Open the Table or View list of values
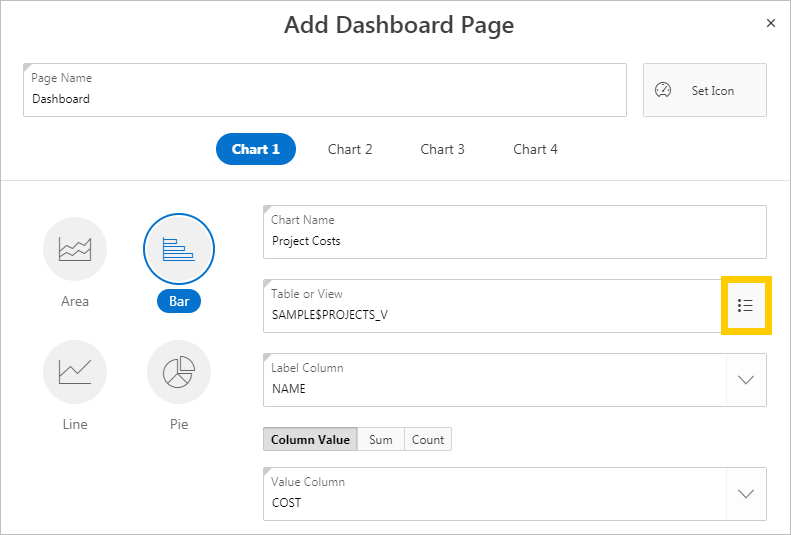The image size is (791, 535). click(746, 305)
